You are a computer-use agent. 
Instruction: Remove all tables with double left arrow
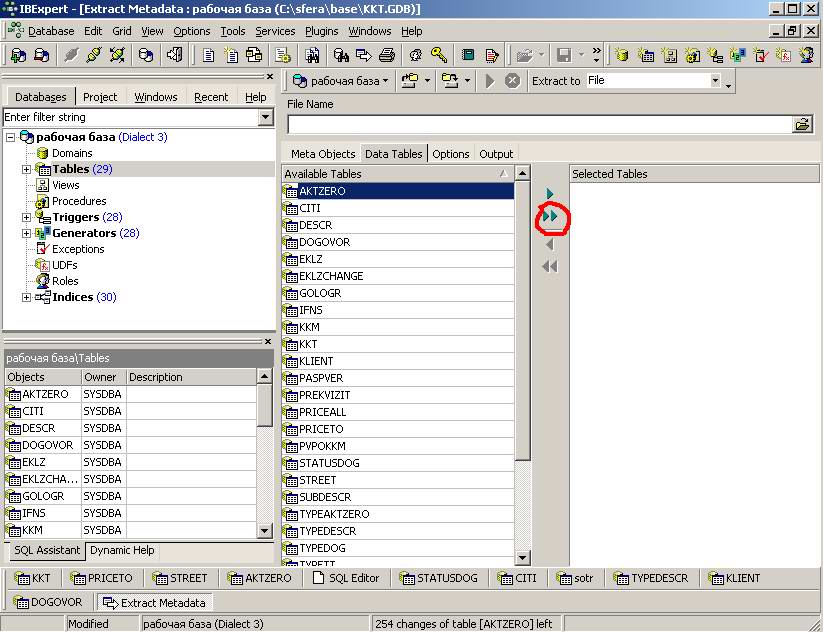(550, 267)
